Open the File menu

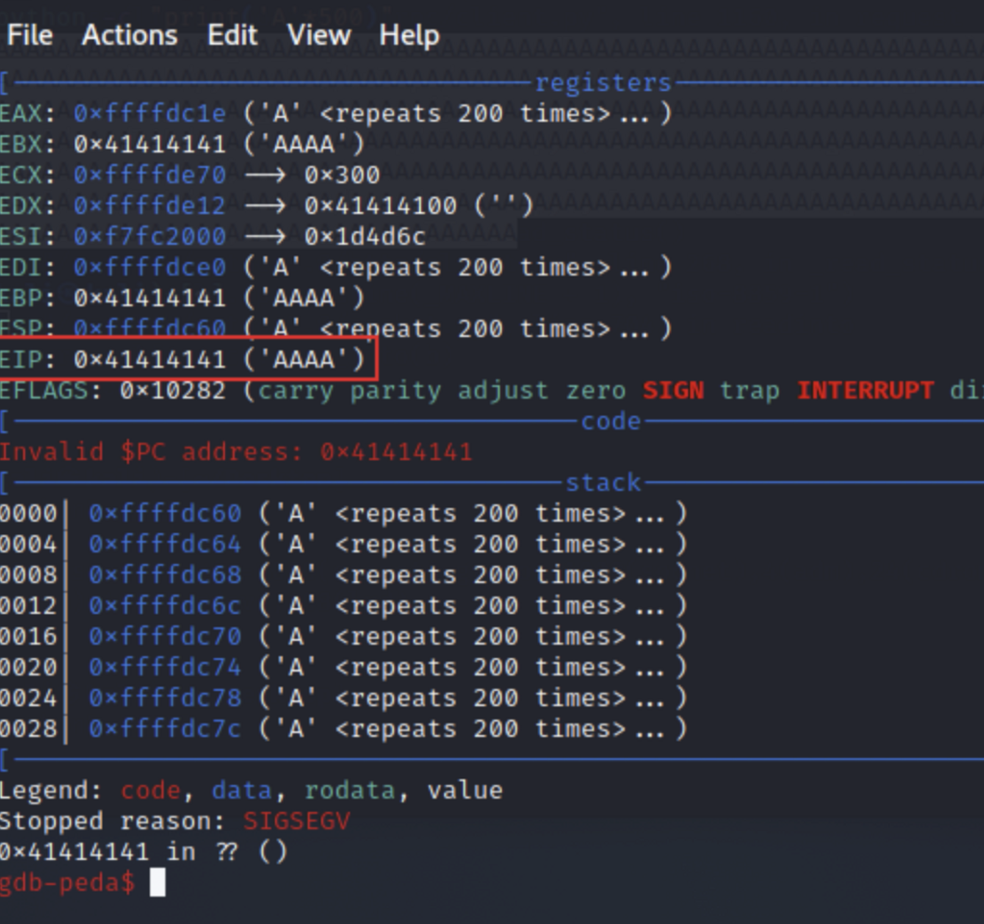tap(29, 36)
